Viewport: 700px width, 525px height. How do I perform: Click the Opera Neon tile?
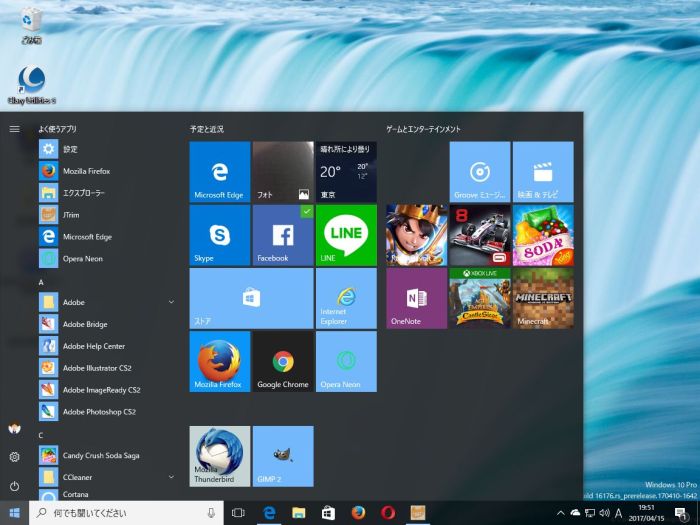[x=346, y=361]
